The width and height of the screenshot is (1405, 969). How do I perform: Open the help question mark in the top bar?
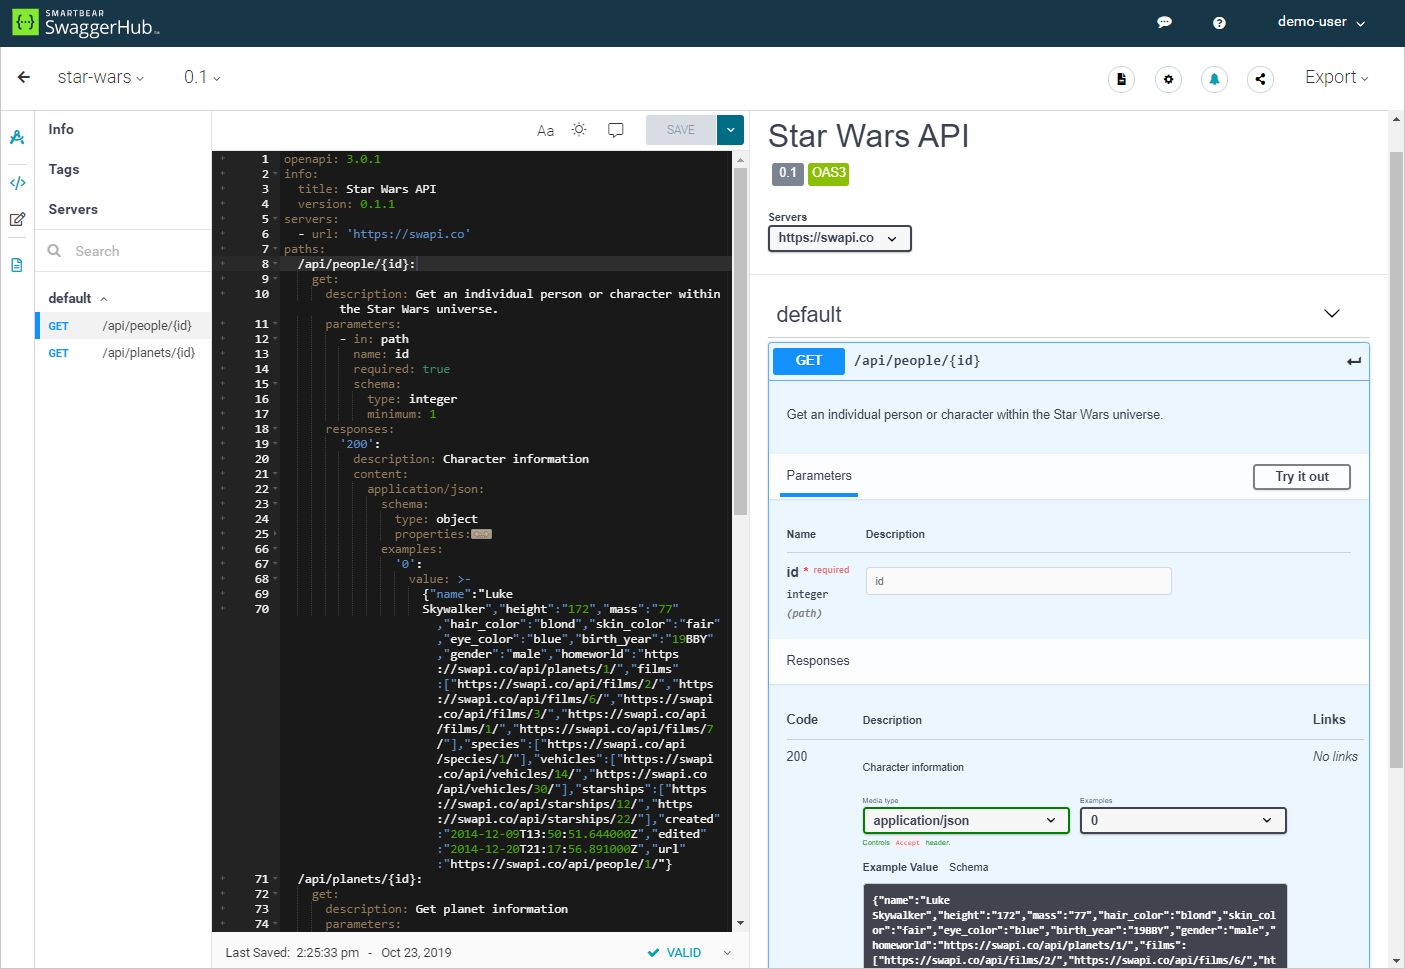point(1219,22)
